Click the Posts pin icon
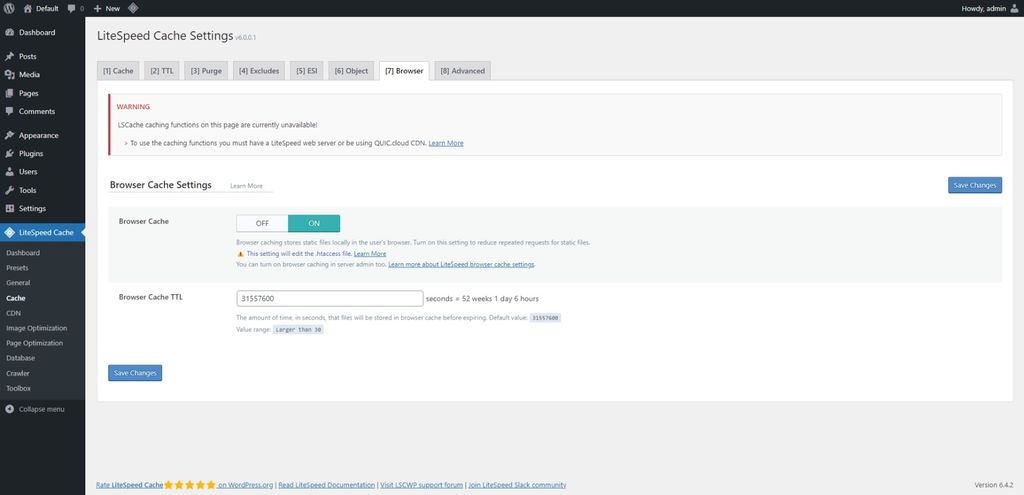 click(x=9, y=57)
